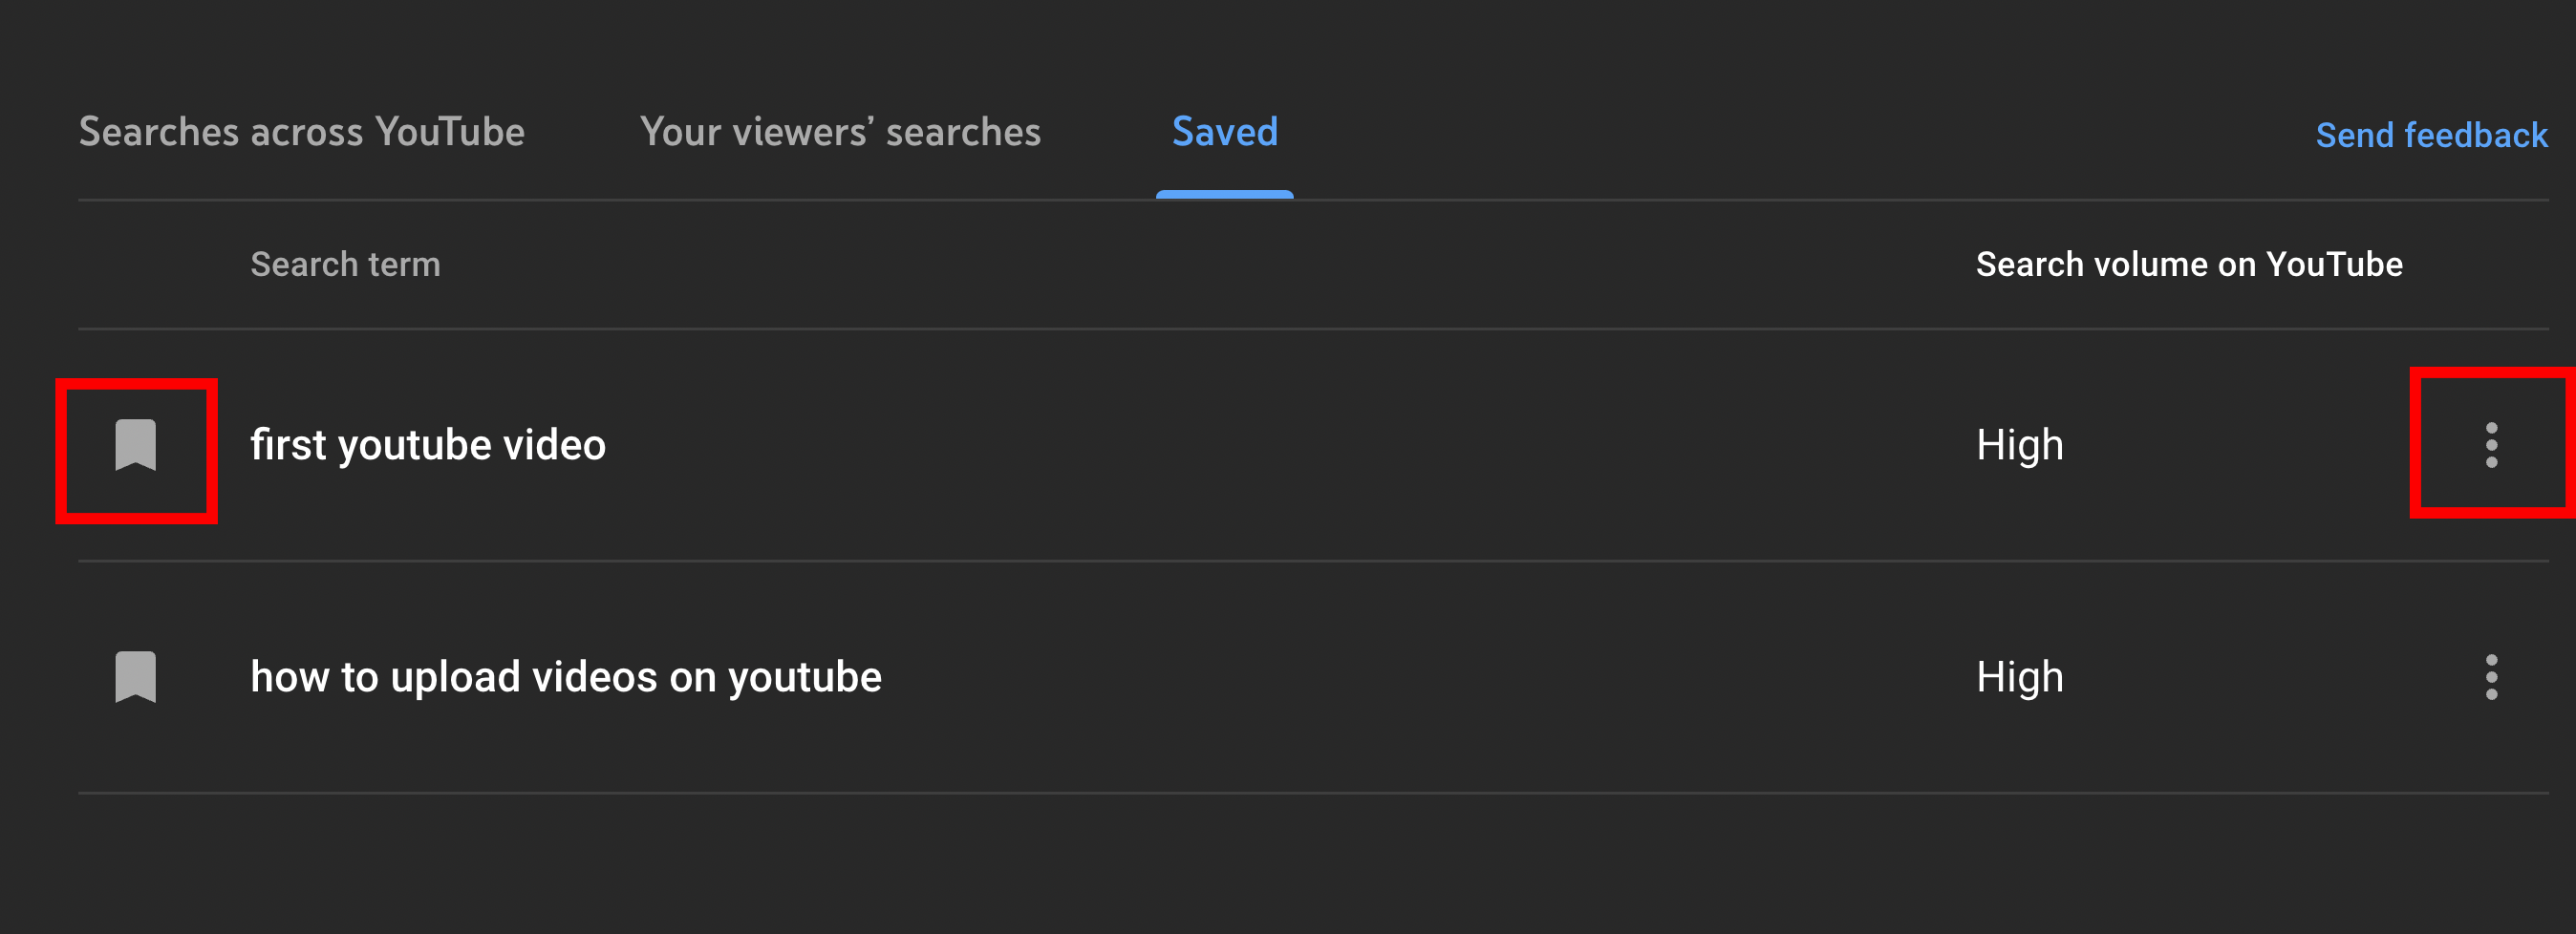This screenshot has height=934, width=2576.
Task: Select the Saved tab
Action: coord(1224,132)
